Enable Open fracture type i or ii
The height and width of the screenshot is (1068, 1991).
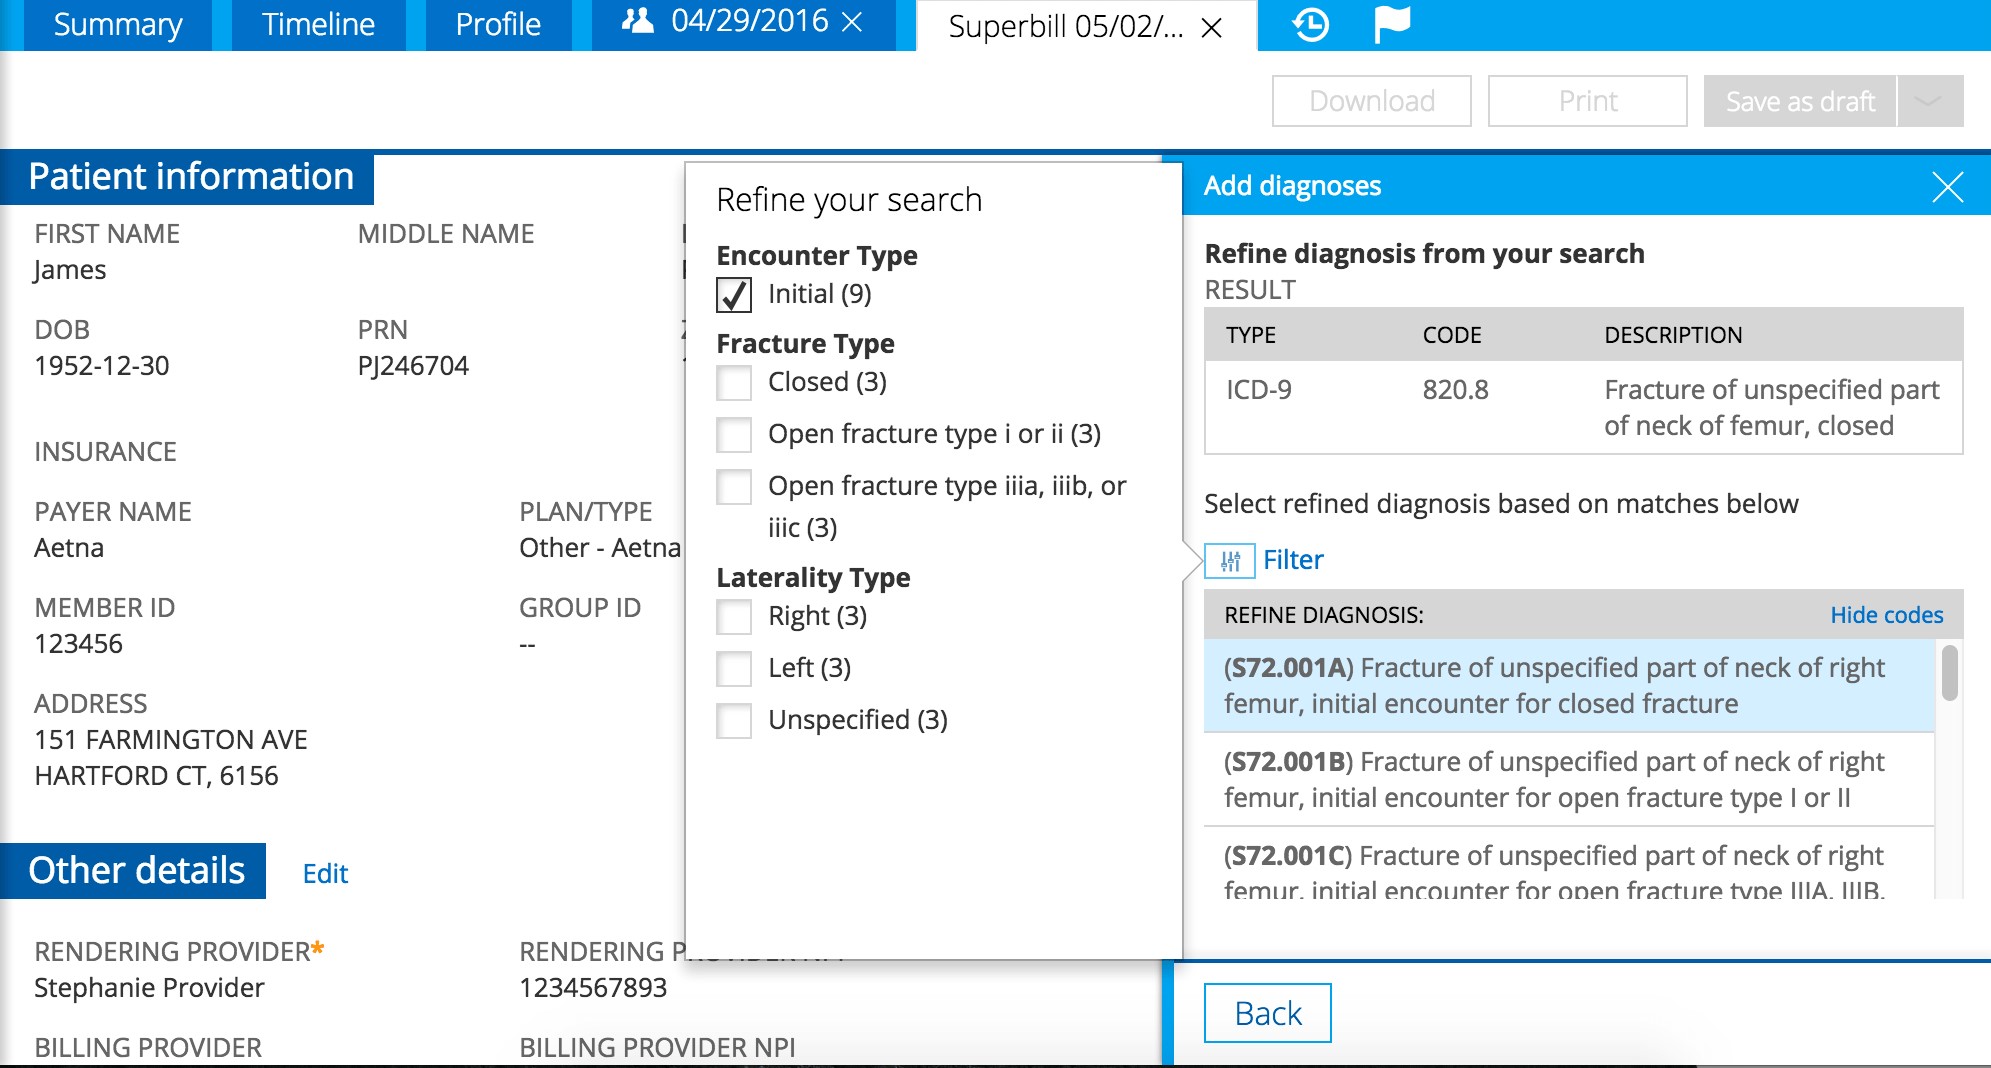(x=734, y=435)
